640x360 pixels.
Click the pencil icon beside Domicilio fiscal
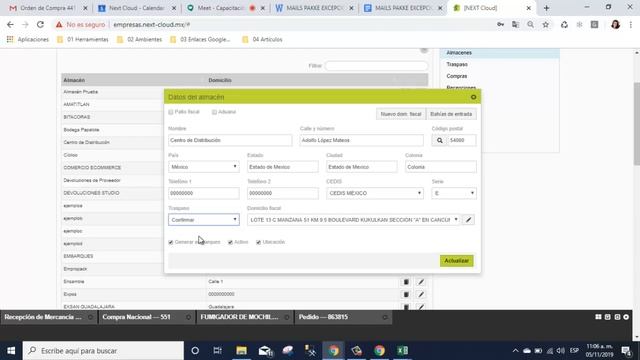coord(468,220)
